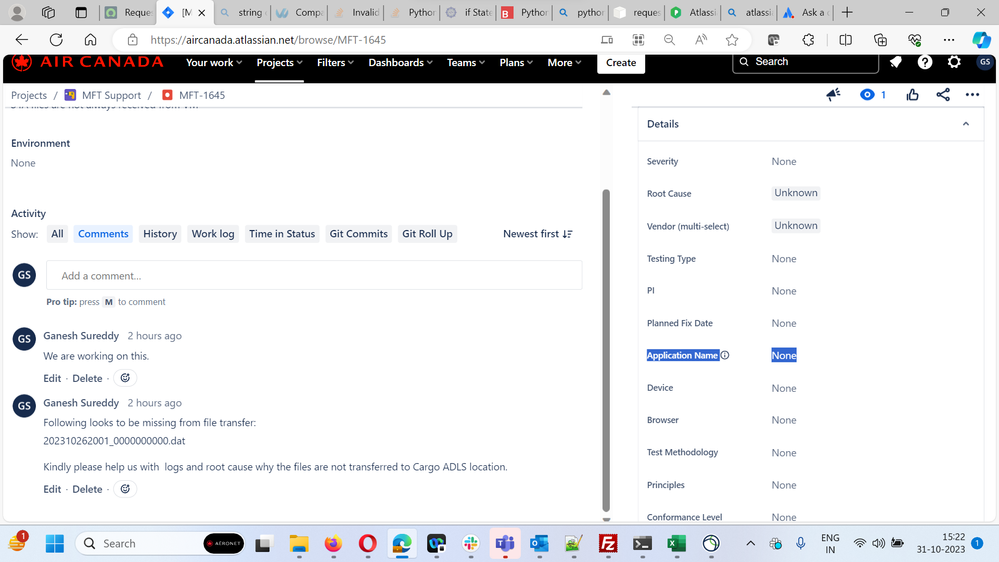Focus the Jira Search box

(x=805, y=62)
